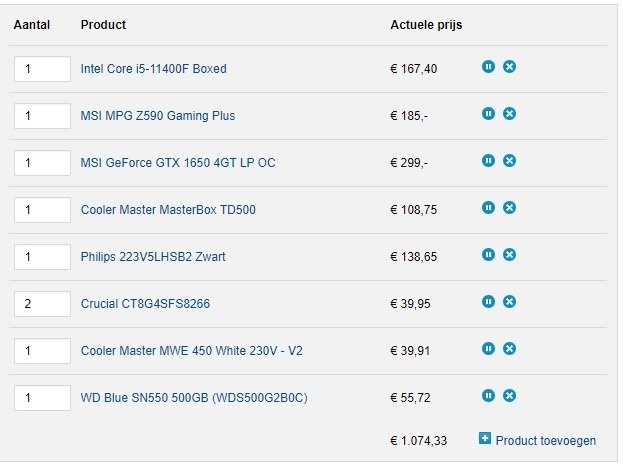Click the plus icon to add product
Viewport: 623px width, 467px height.
pos(485,439)
